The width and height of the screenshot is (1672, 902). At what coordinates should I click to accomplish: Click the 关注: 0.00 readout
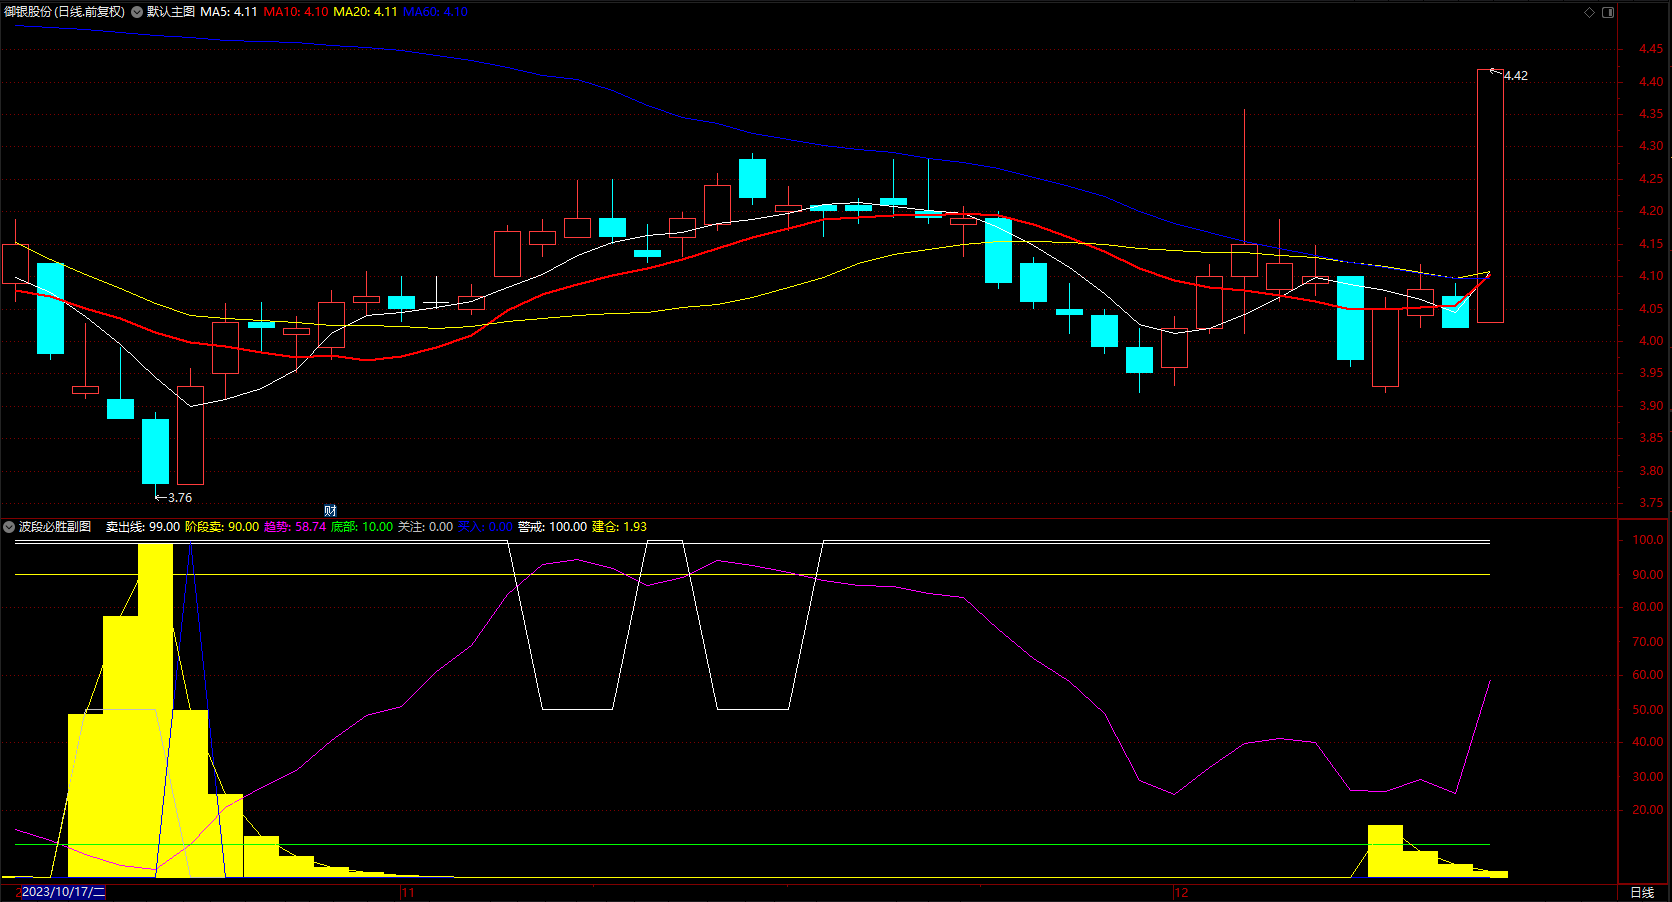[425, 527]
